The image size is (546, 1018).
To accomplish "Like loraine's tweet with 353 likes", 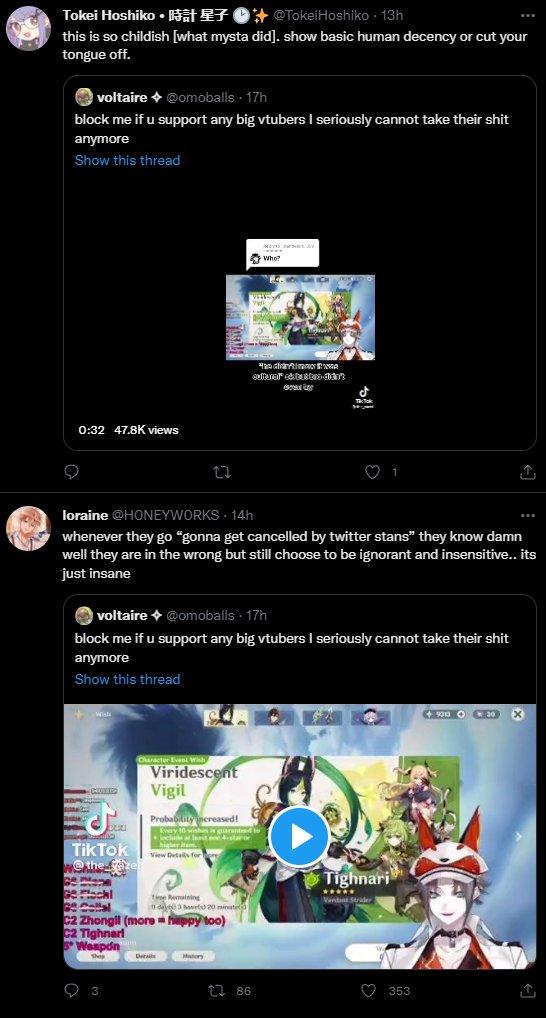I will coord(368,990).
